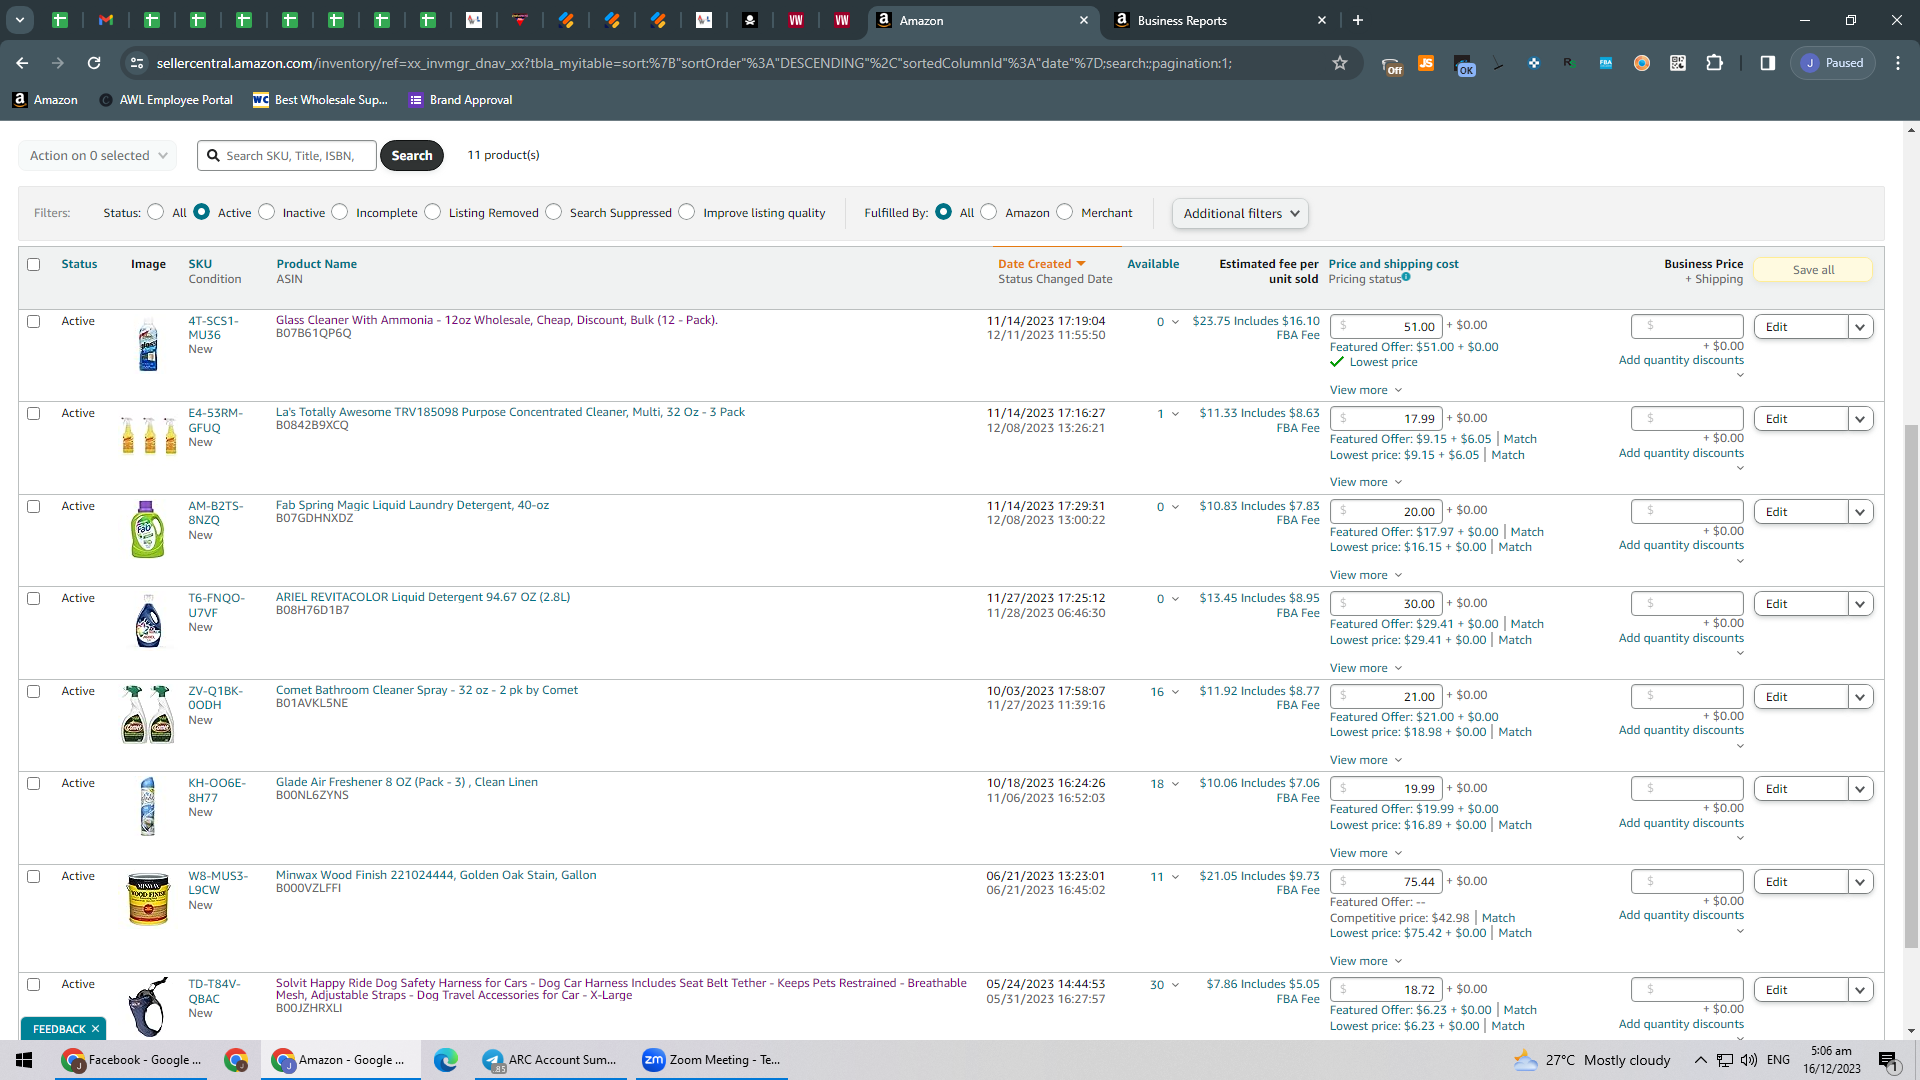Screen dimensions: 1920x1080
Task: Open Microsoft Edge from the taskbar
Action: [x=445, y=1060]
